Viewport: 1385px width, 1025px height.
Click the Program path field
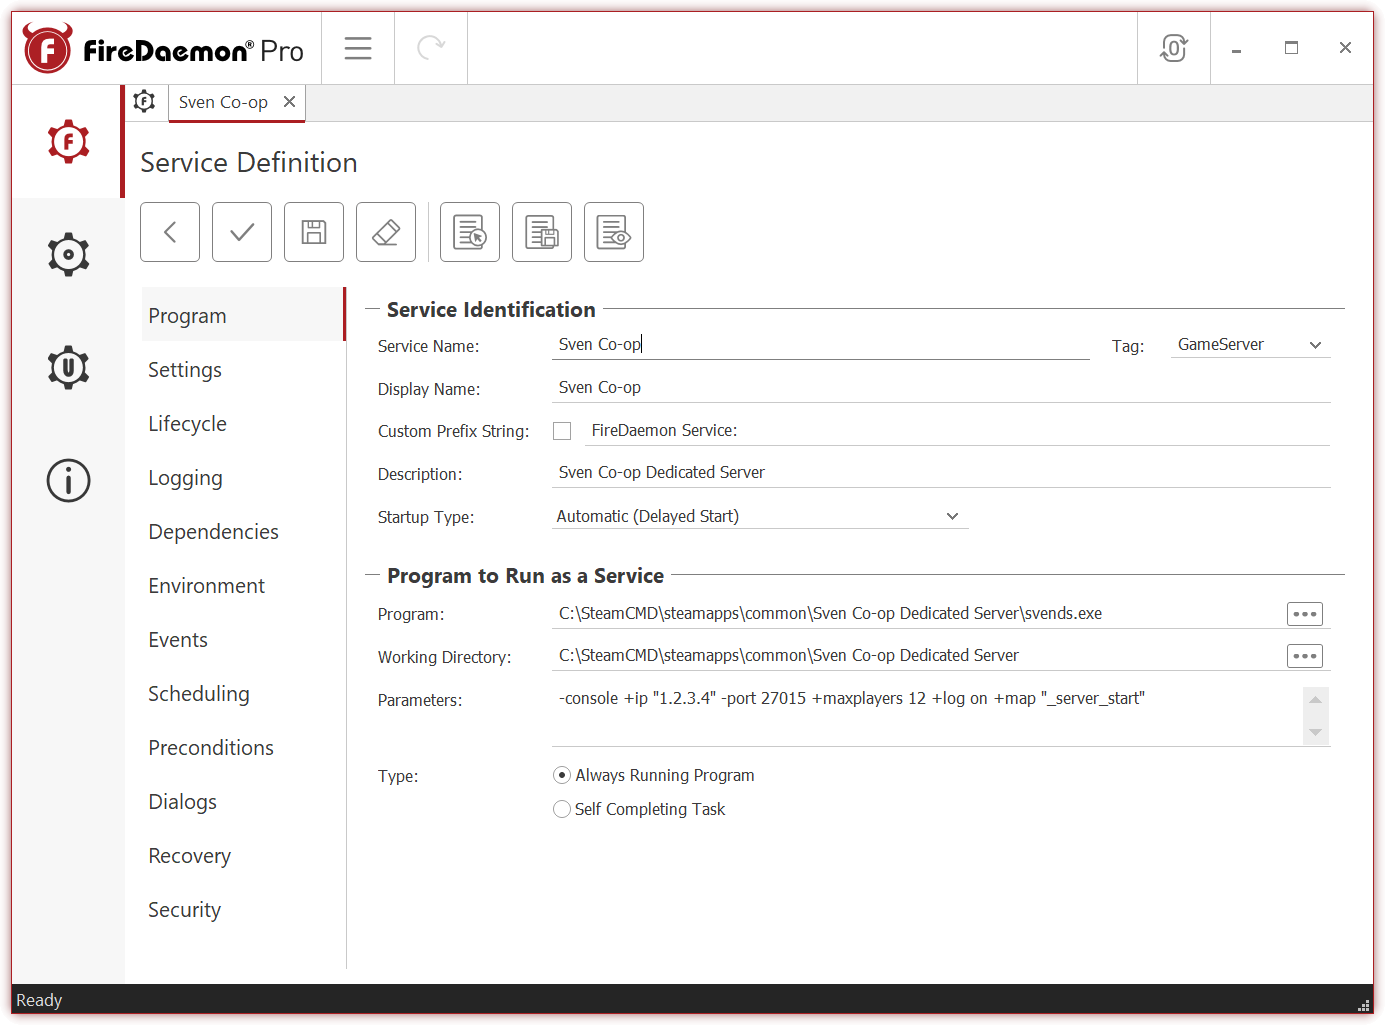tap(915, 613)
